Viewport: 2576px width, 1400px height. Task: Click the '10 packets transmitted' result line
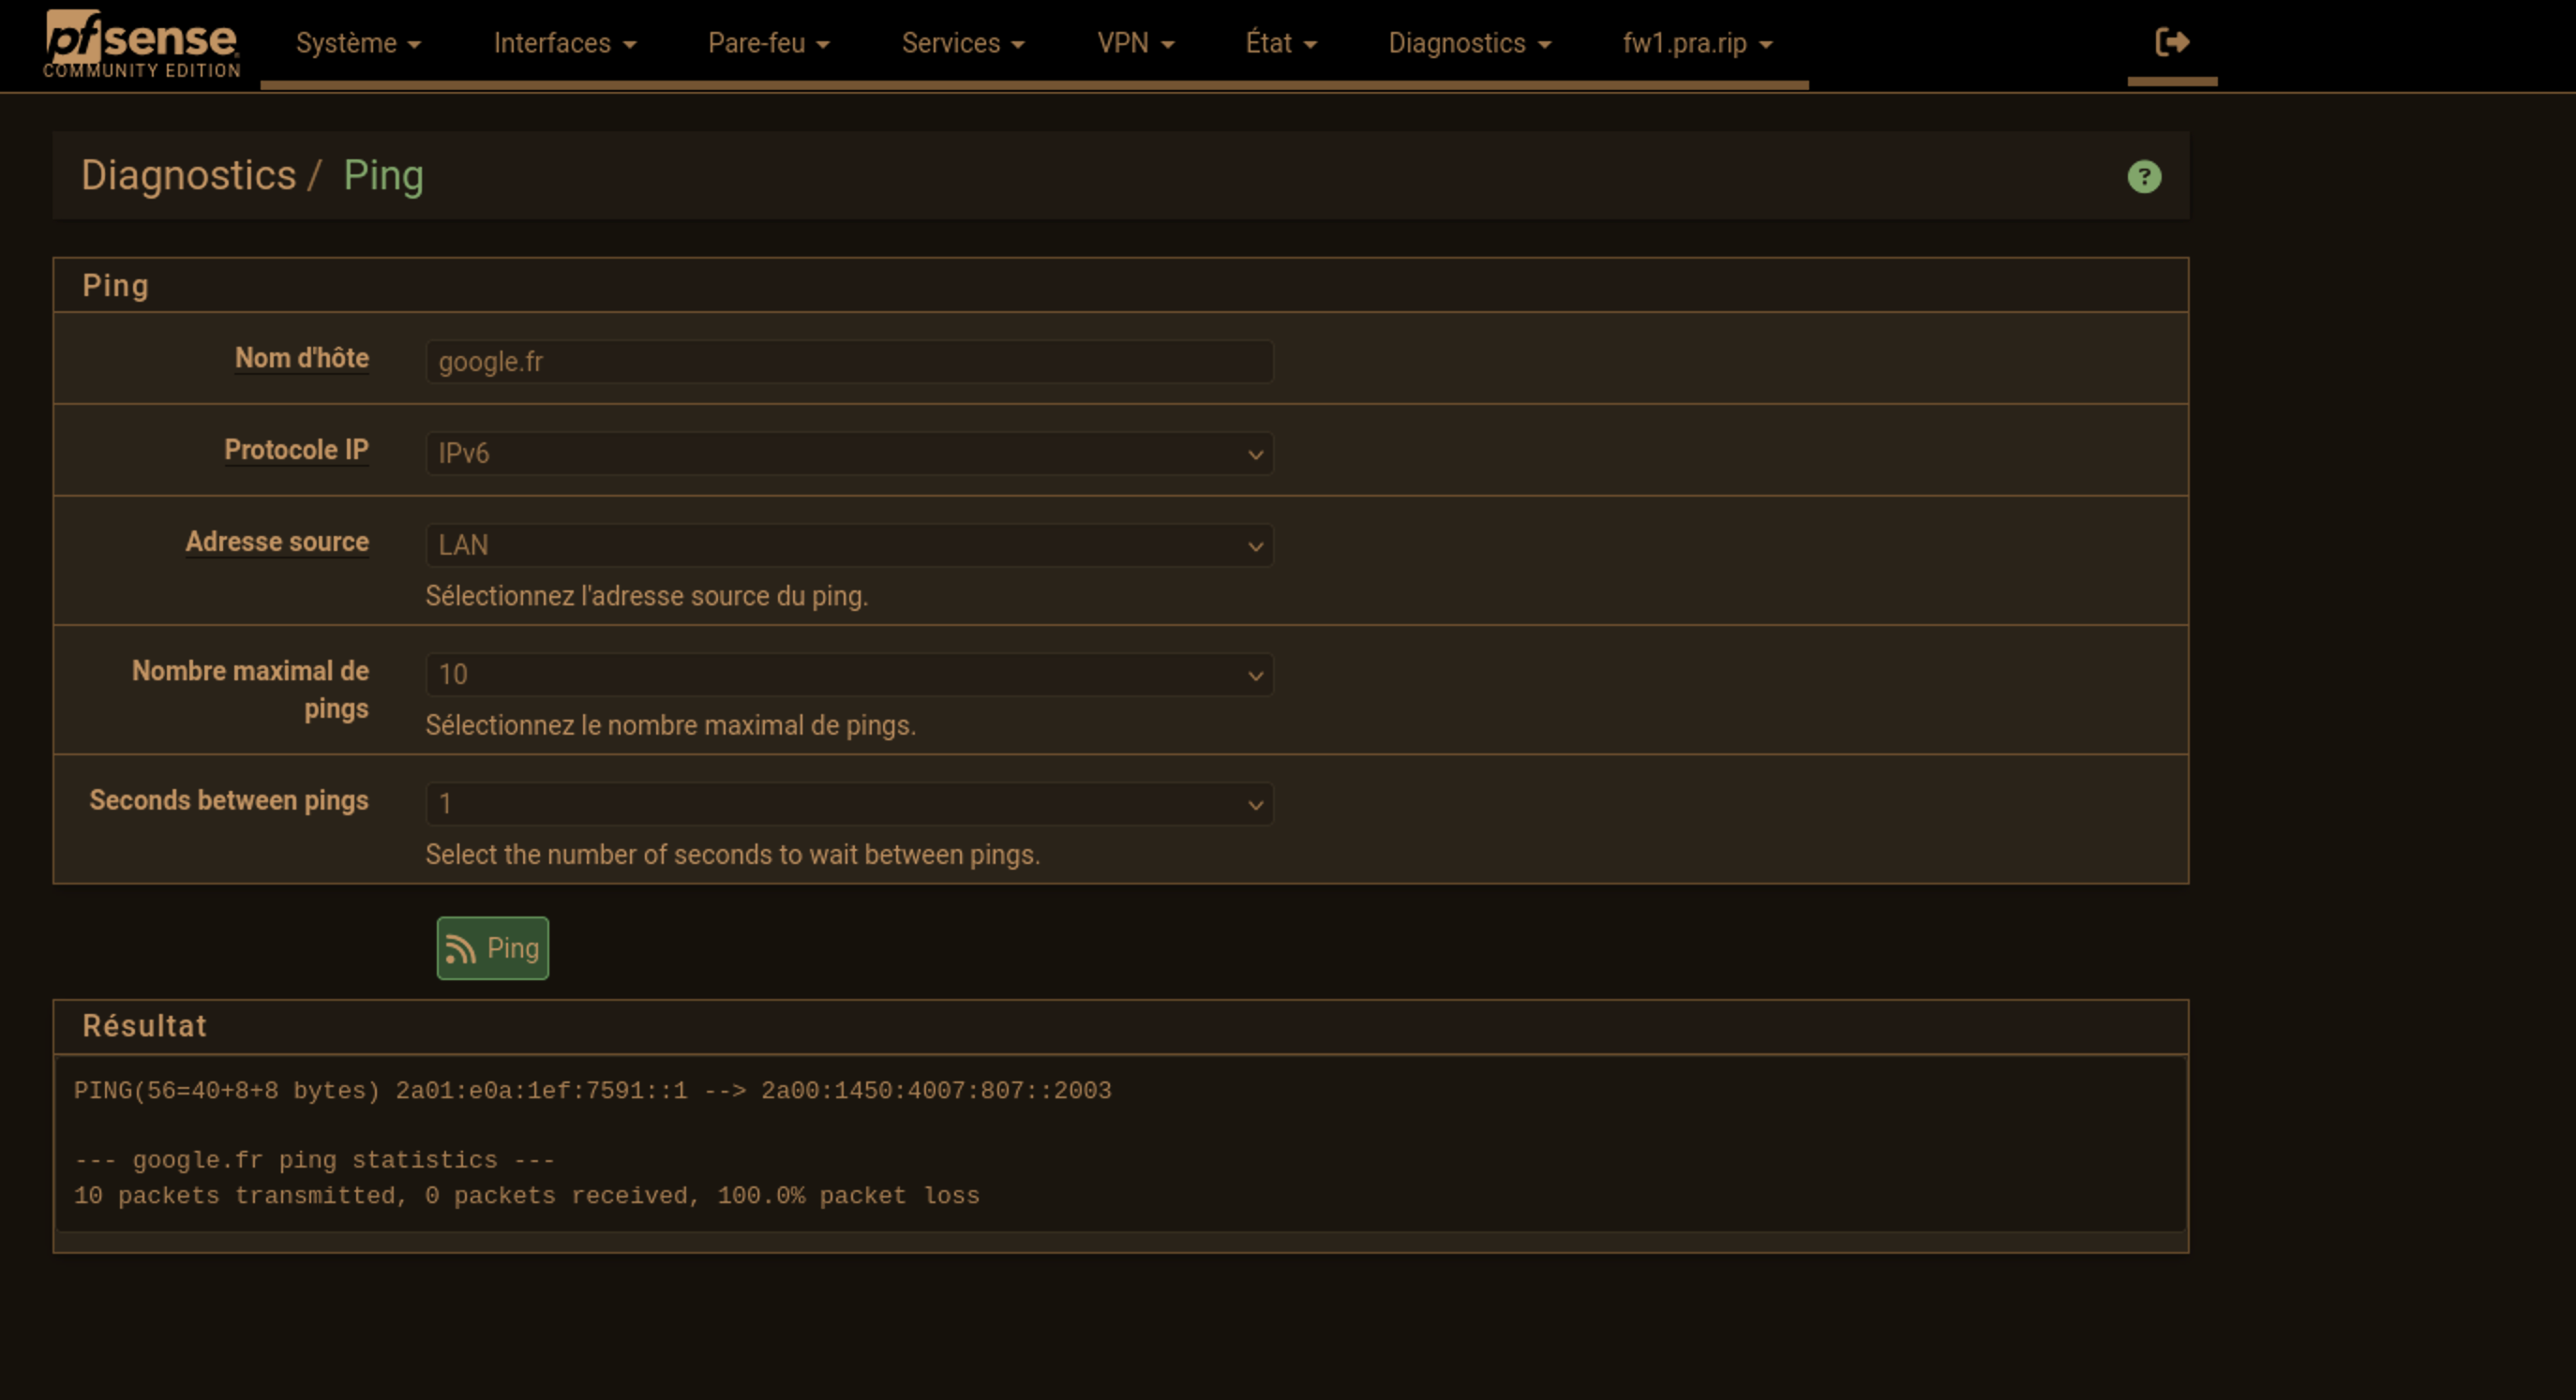pyautogui.click(x=527, y=1196)
